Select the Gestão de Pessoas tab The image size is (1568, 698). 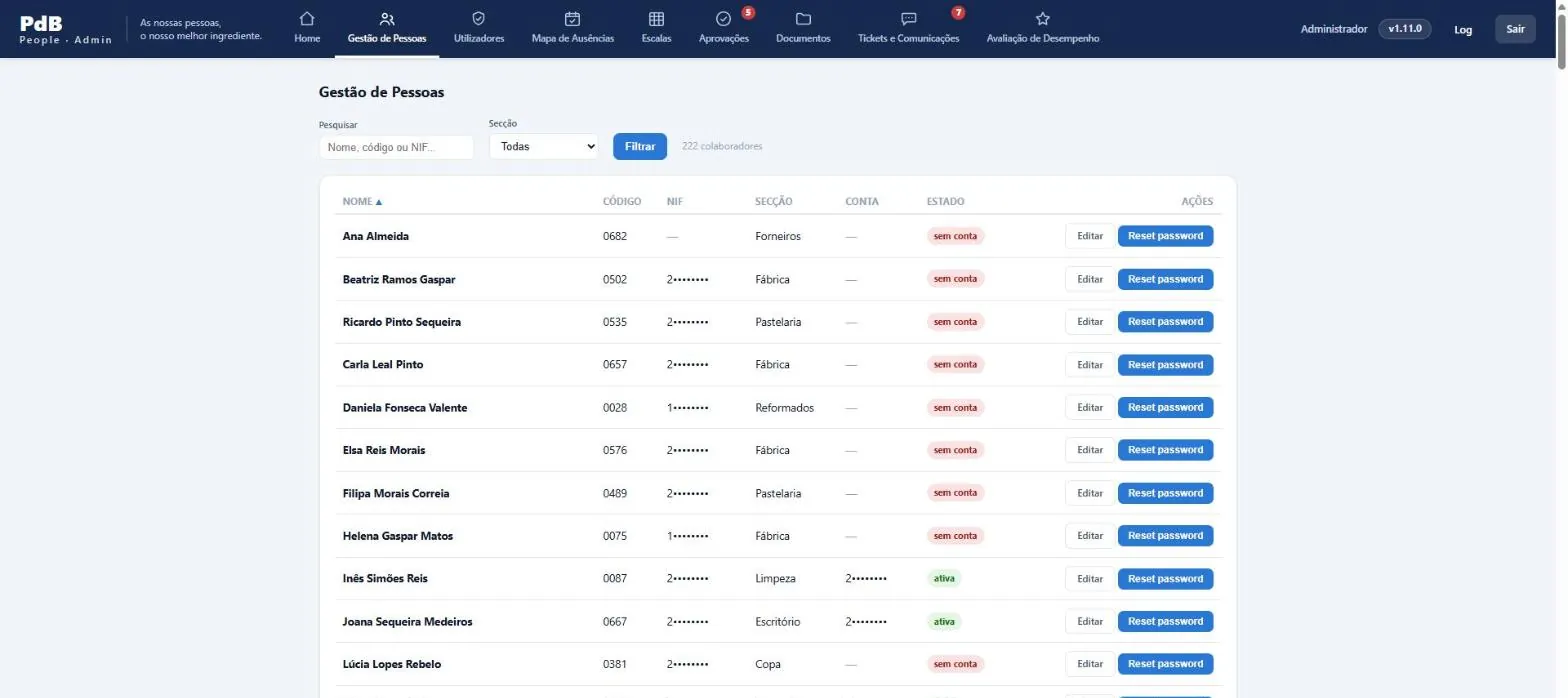[x=387, y=29]
